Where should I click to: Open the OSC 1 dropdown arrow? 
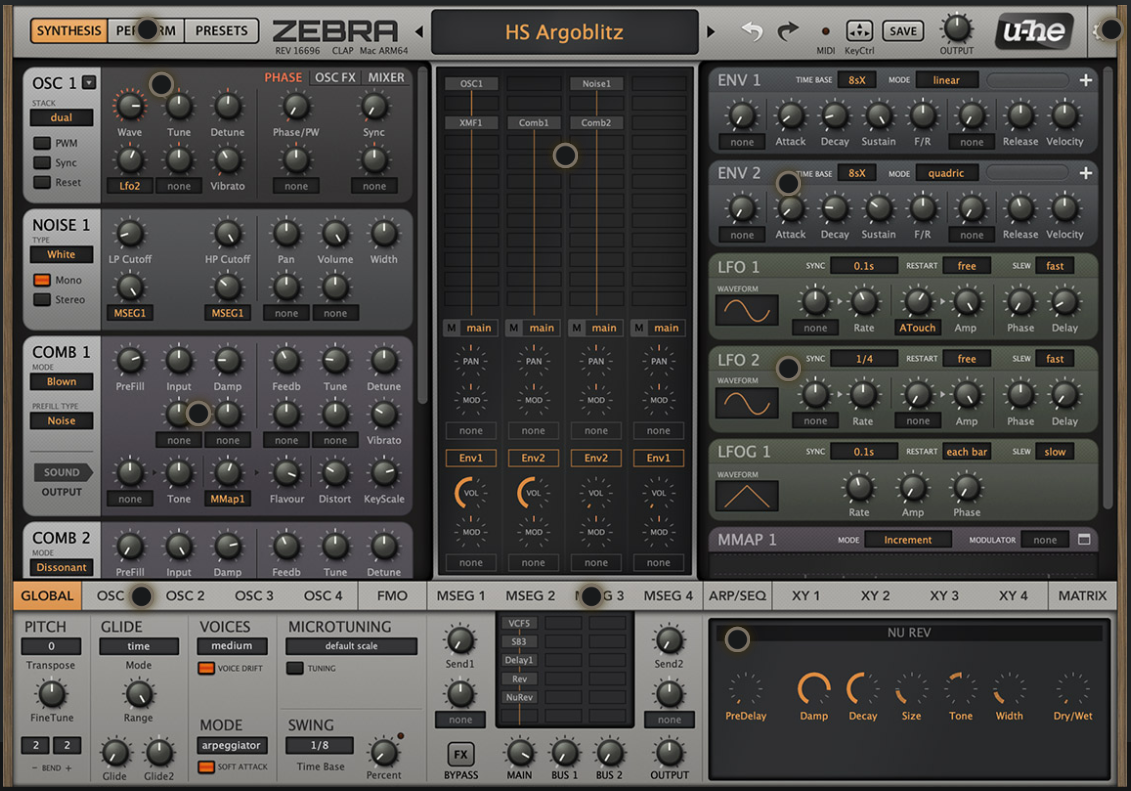[x=89, y=83]
